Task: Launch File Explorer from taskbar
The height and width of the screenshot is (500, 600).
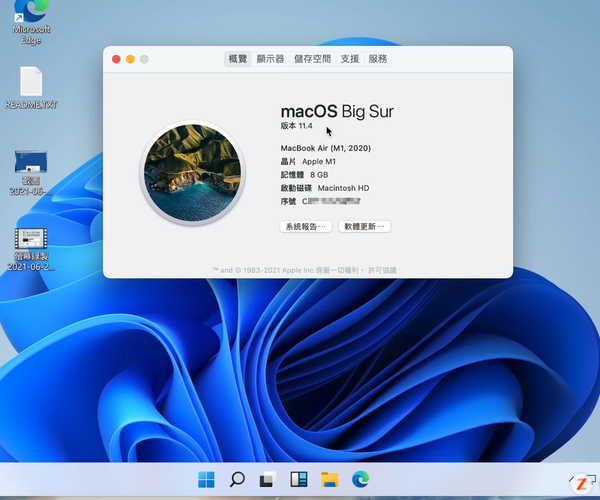Action: coord(329,479)
